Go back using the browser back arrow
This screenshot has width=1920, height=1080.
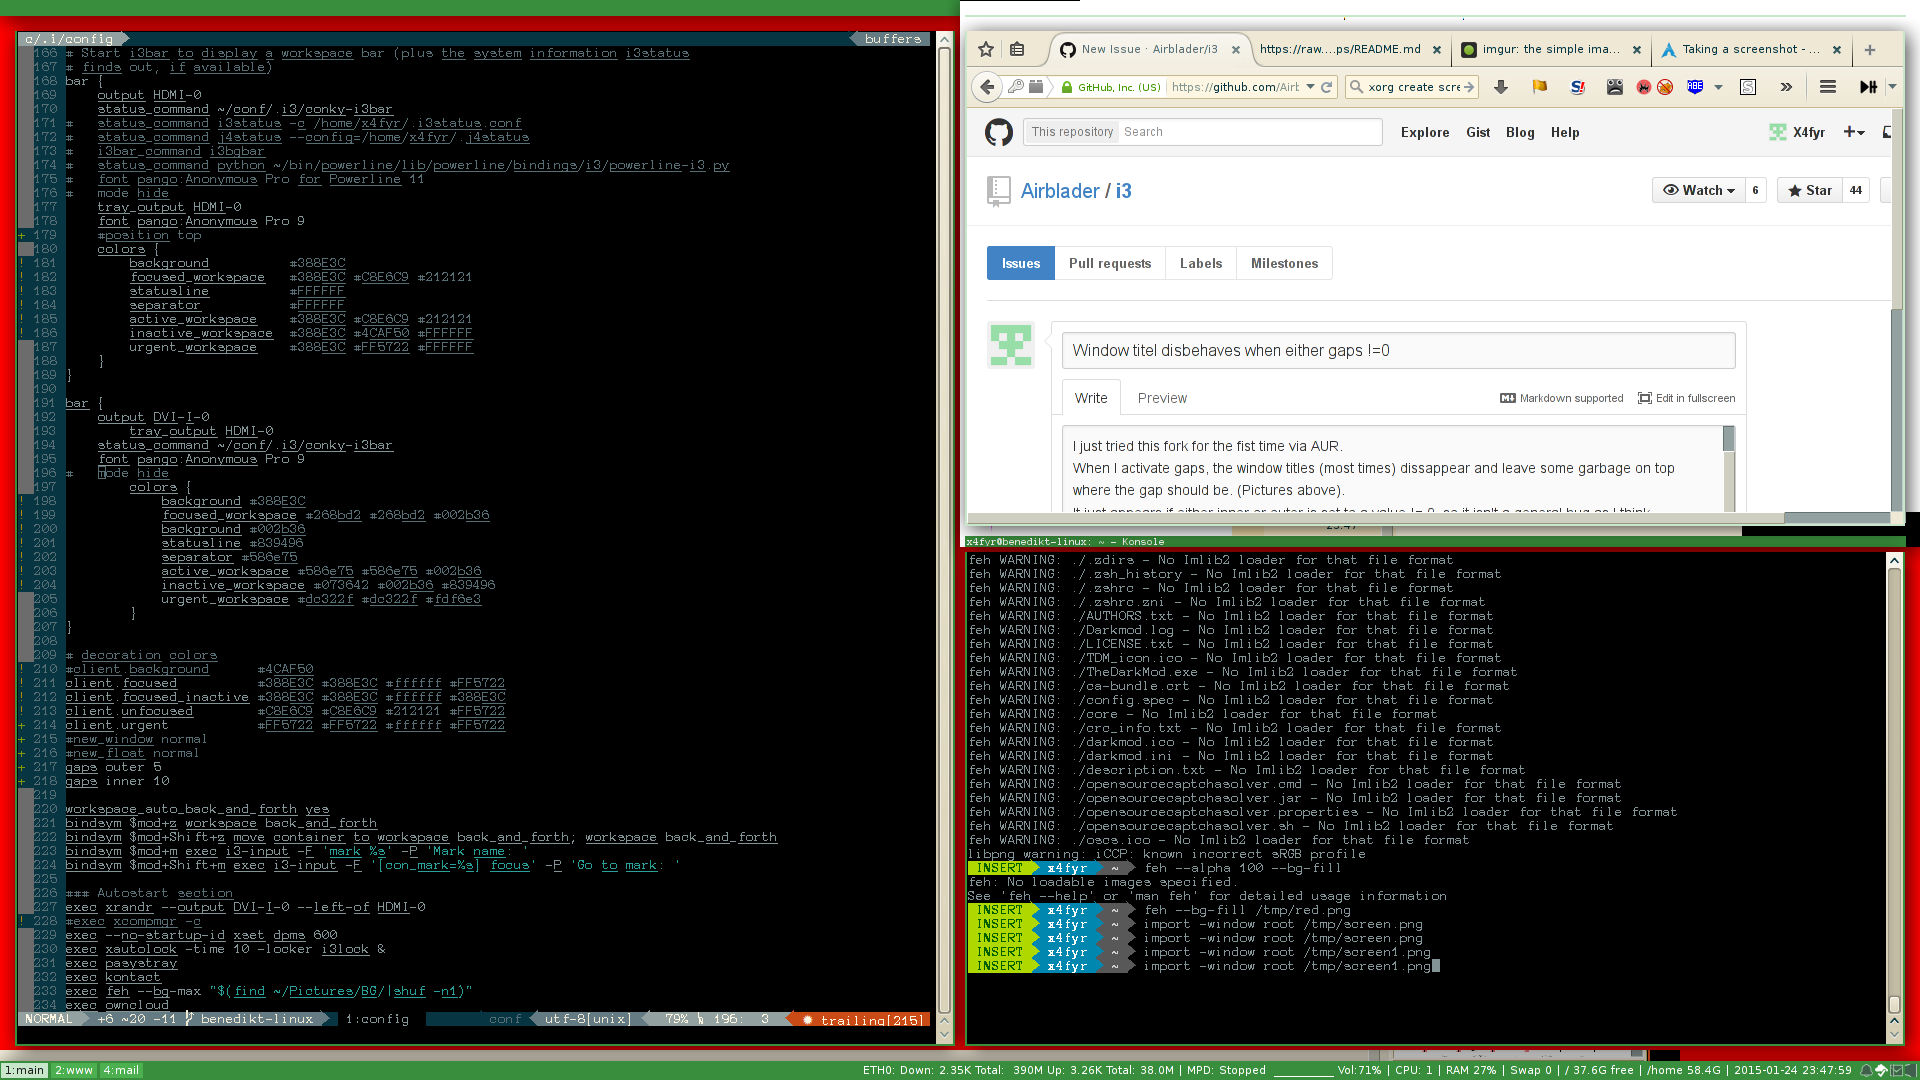tap(987, 87)
